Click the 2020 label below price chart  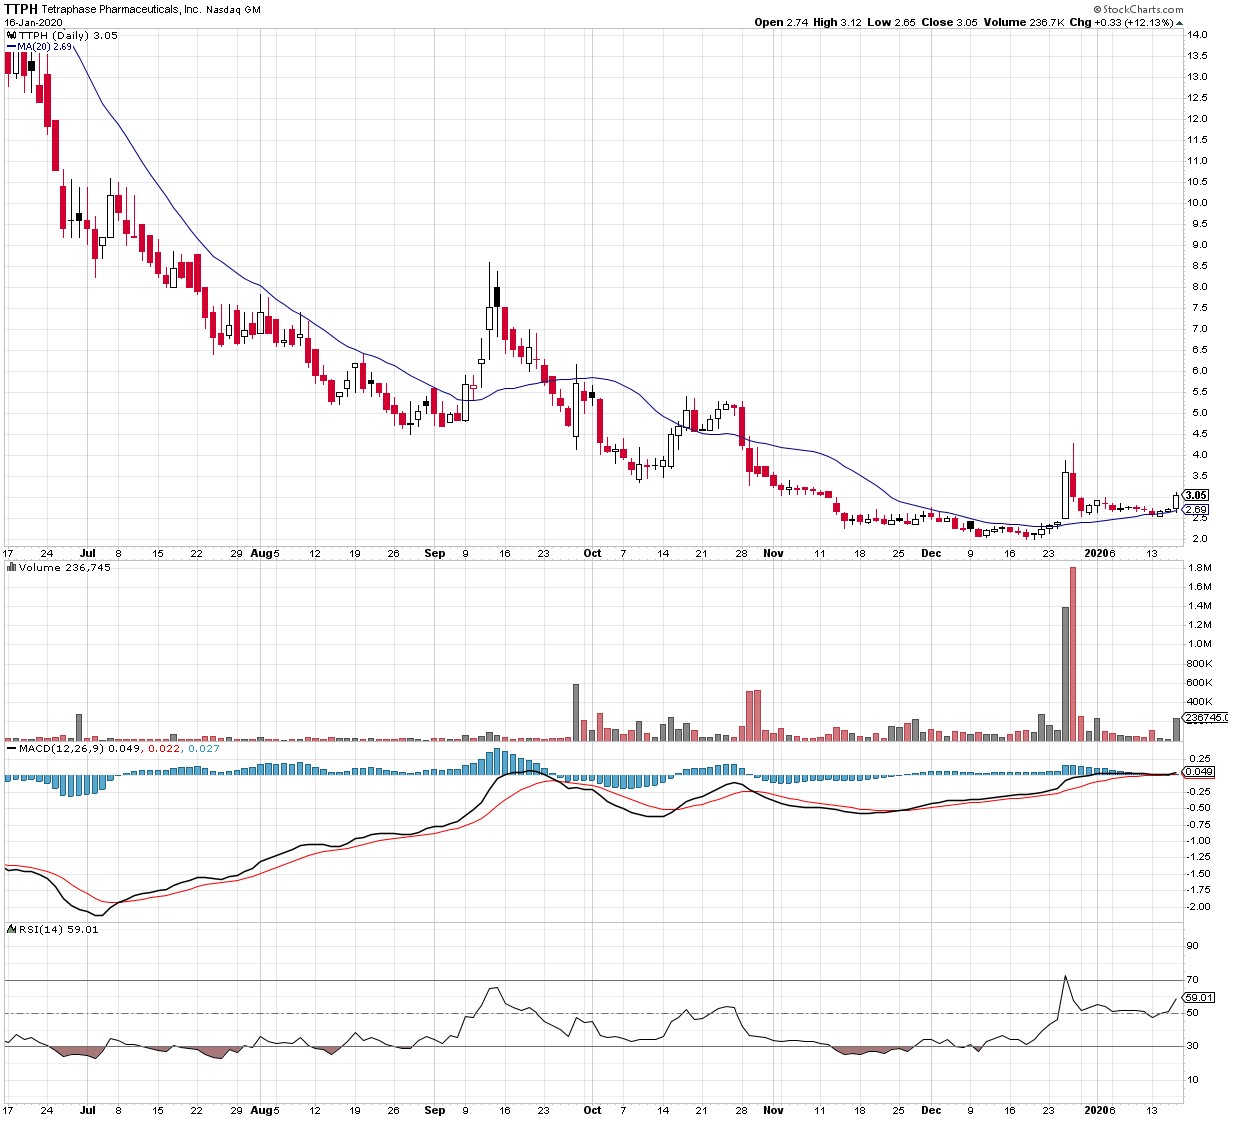1096,553
